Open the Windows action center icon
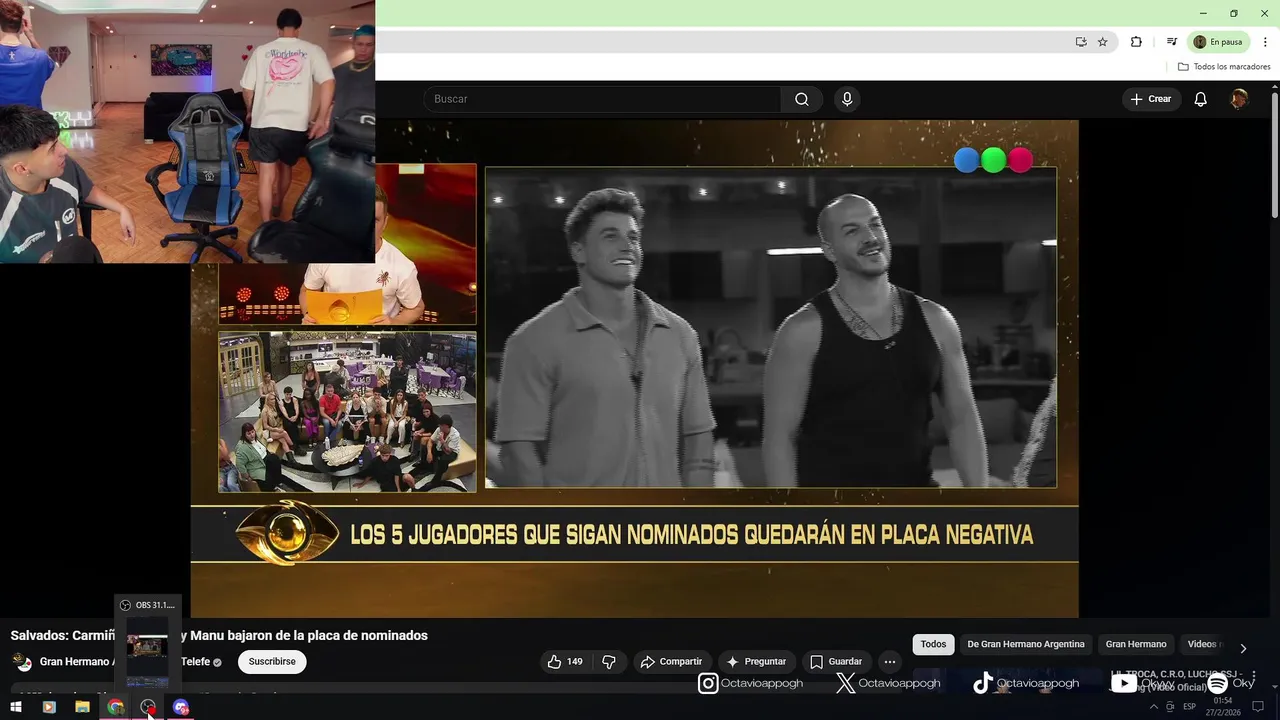This screenshot has width=1280, height=720. click(x=1258, y=707)
